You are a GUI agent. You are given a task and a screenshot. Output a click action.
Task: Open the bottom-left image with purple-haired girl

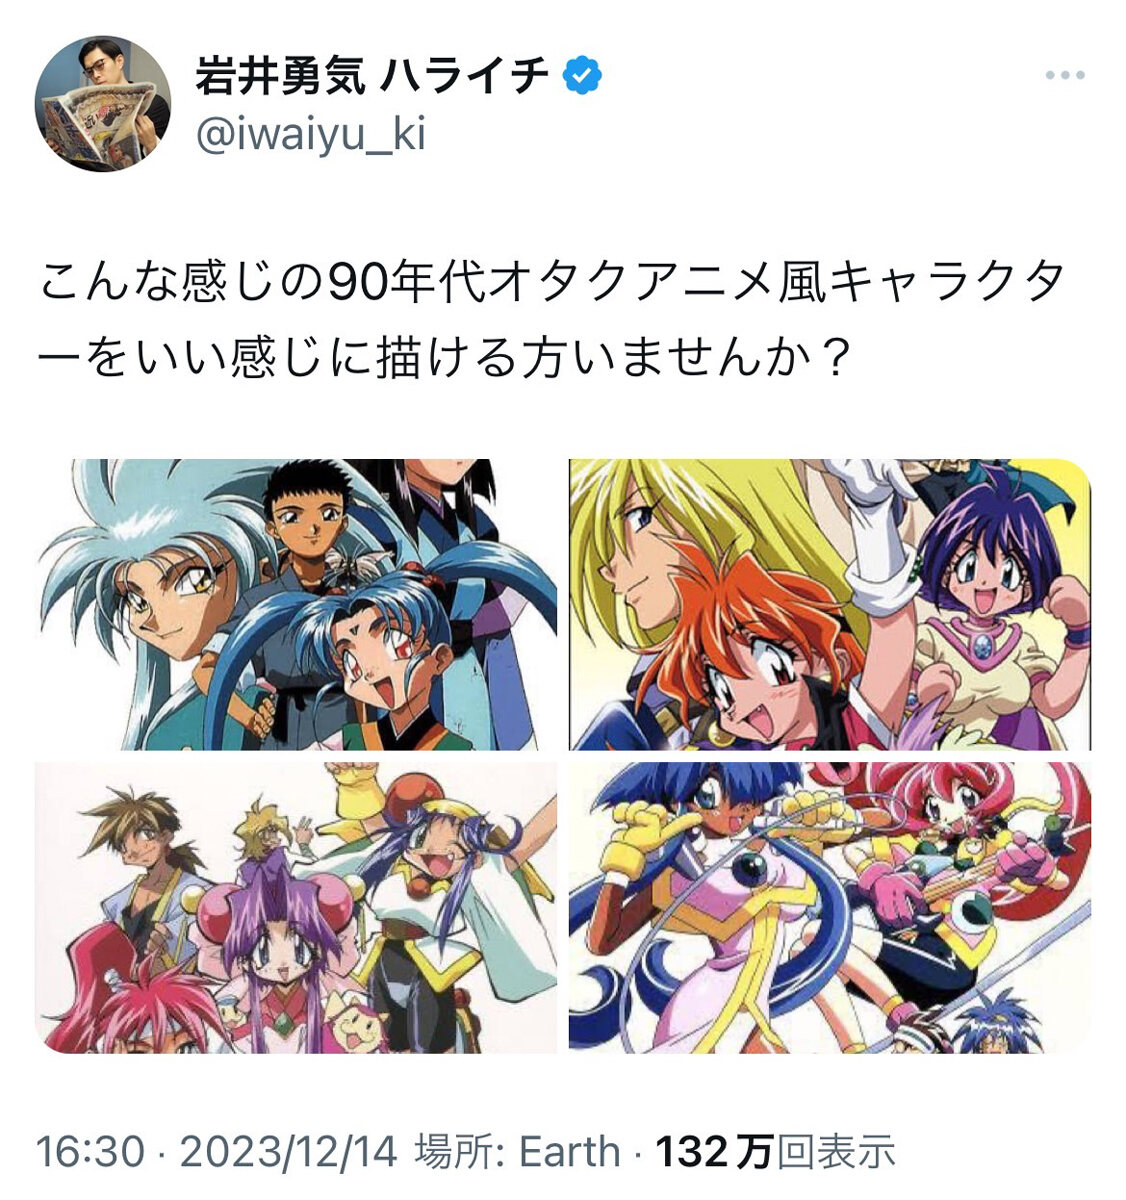296,907
